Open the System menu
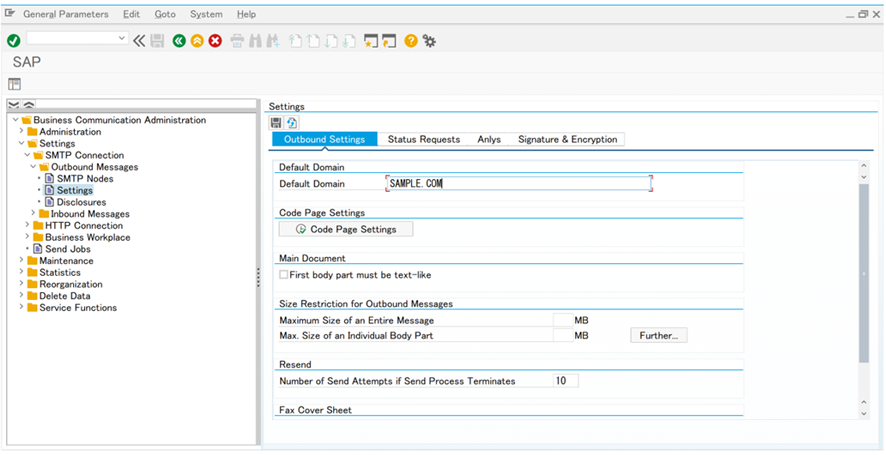The height and width of the screenshot is (455, 886). (x=206, y=14)
